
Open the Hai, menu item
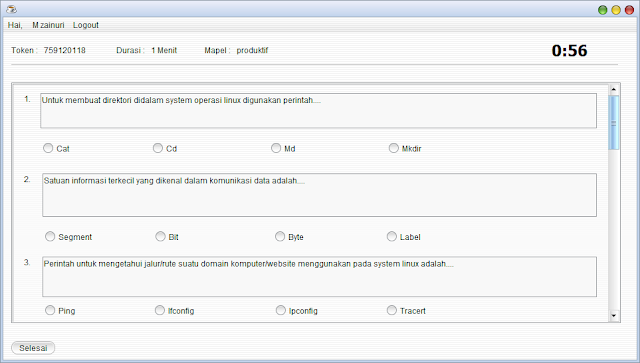pos(15,25)
